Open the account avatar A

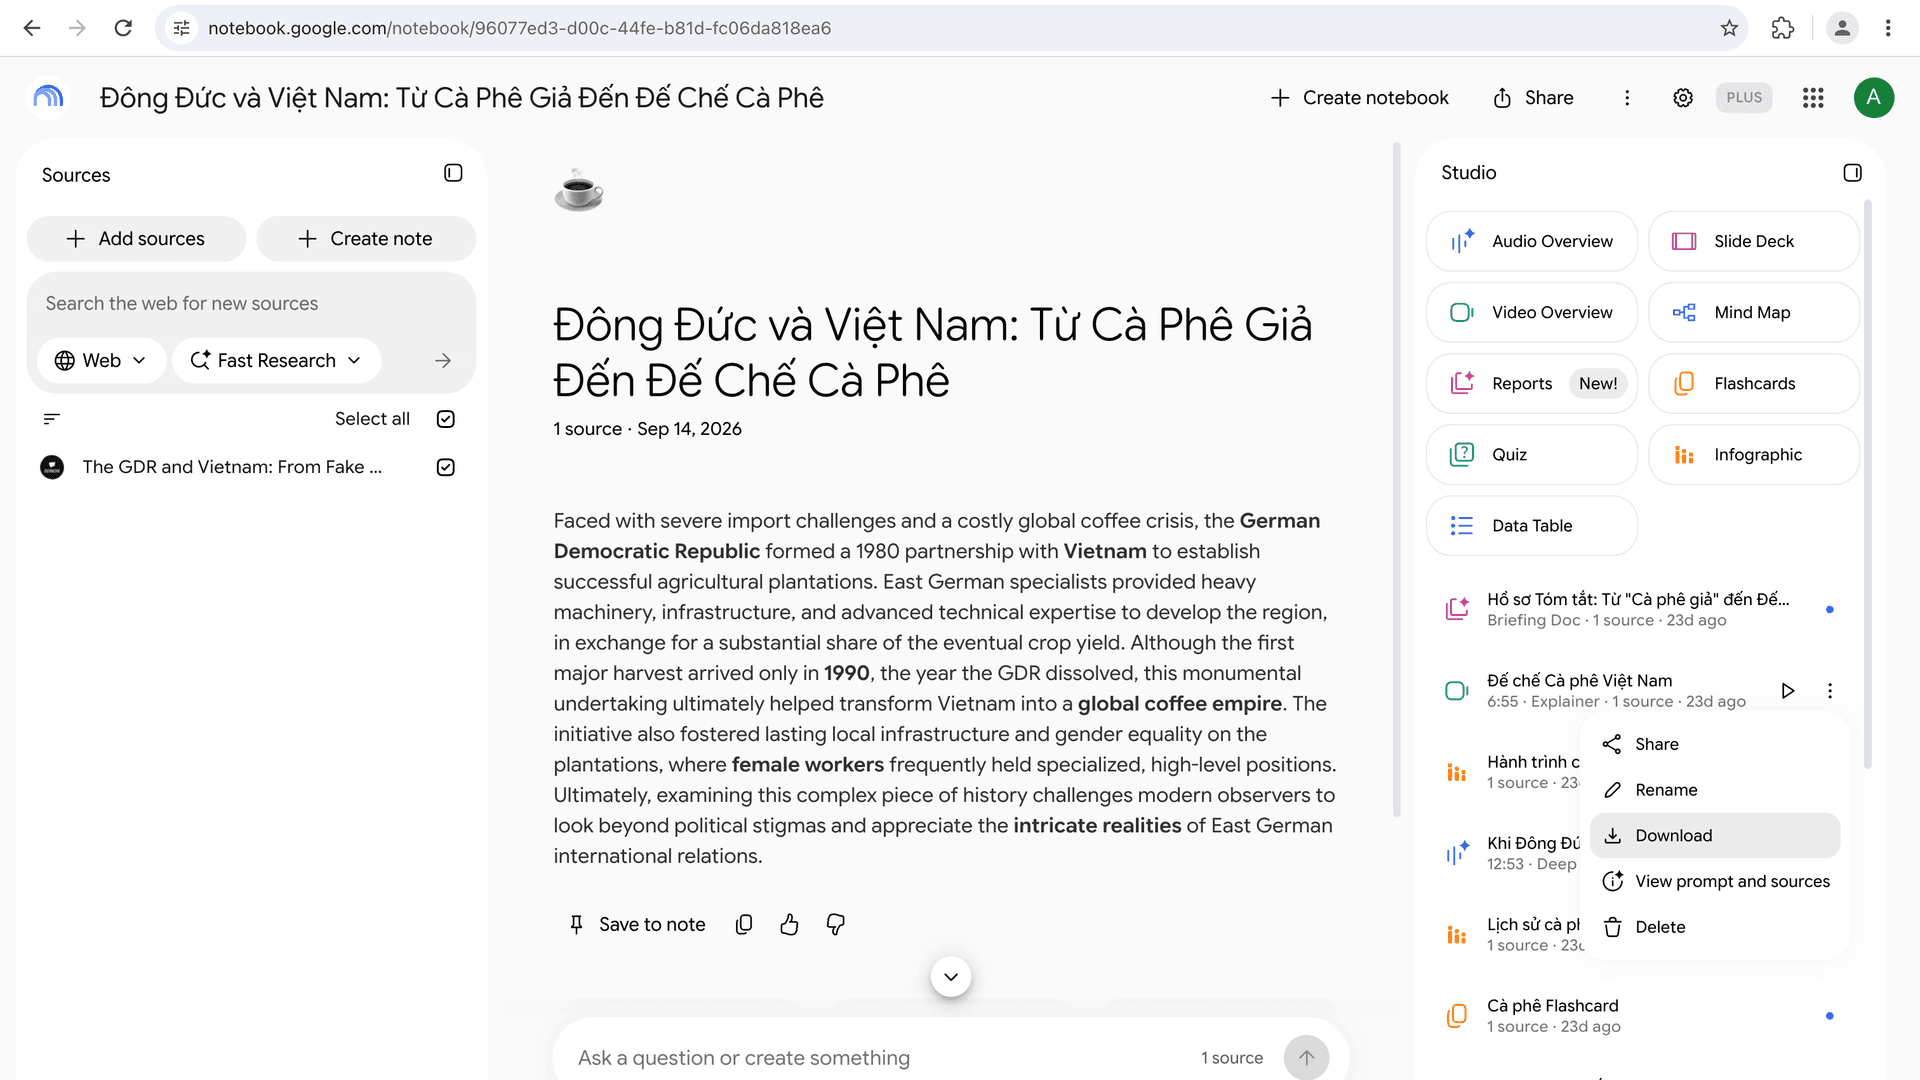tap(1873, 98)
